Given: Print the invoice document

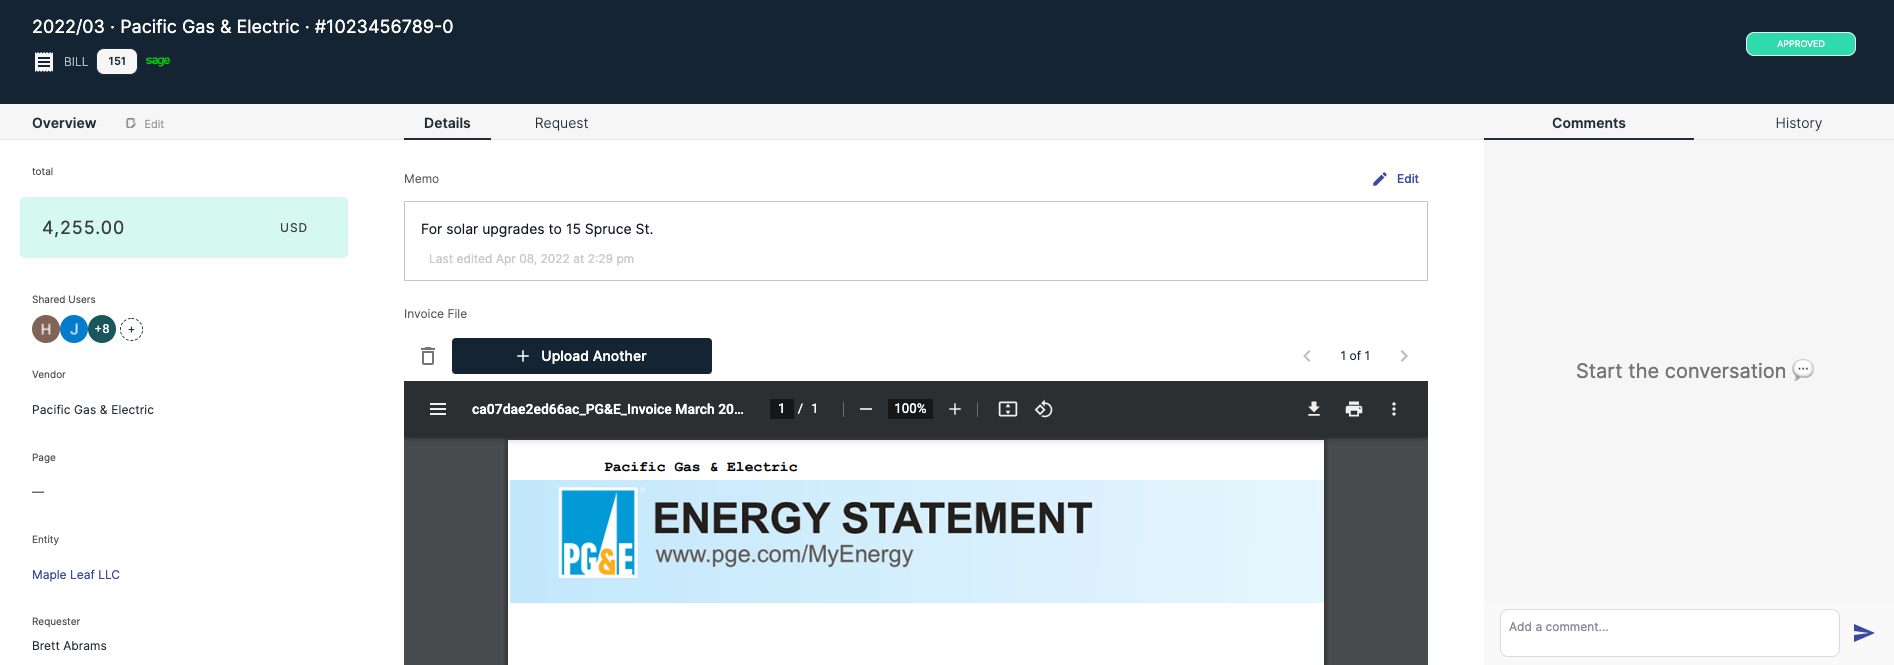Looking at the screenshot, I should (1354, 409).
